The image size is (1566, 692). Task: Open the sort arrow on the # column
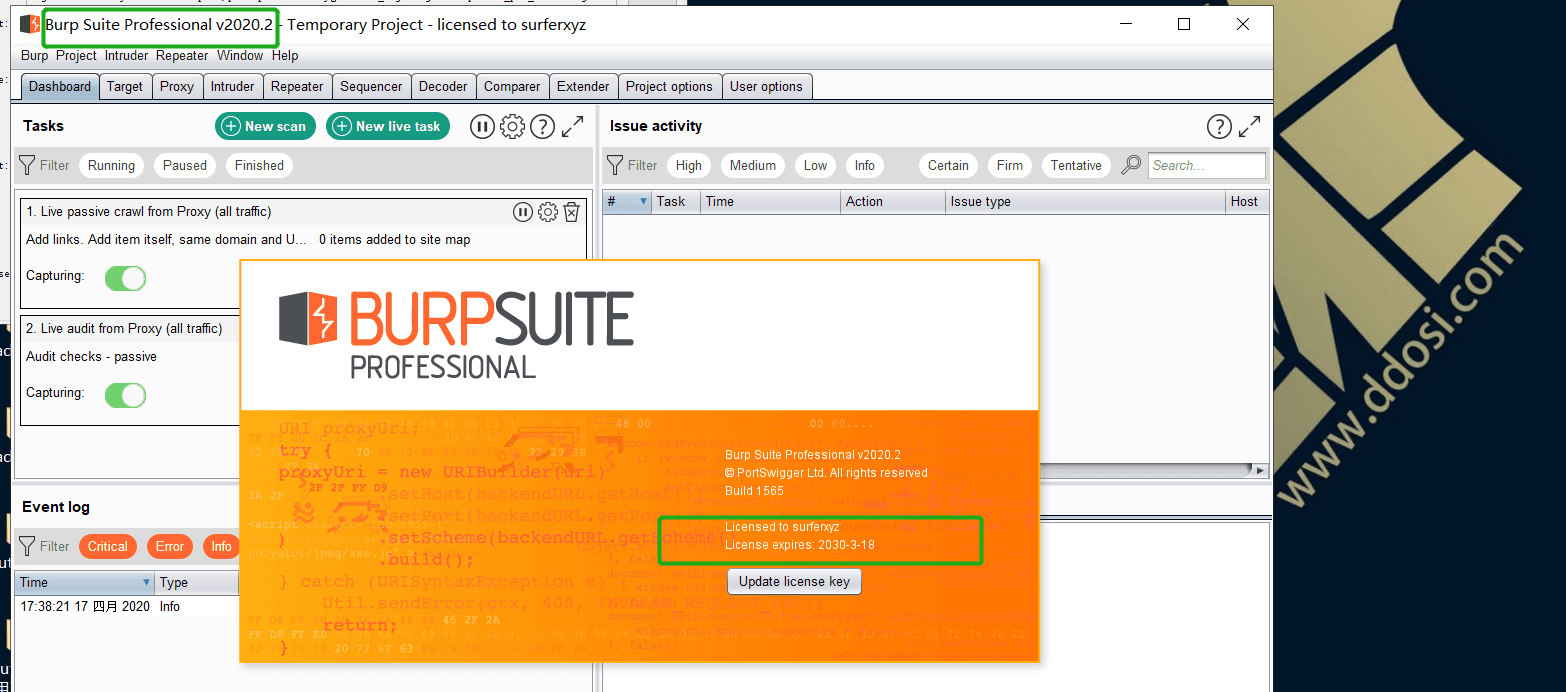[x=643, y=202]
